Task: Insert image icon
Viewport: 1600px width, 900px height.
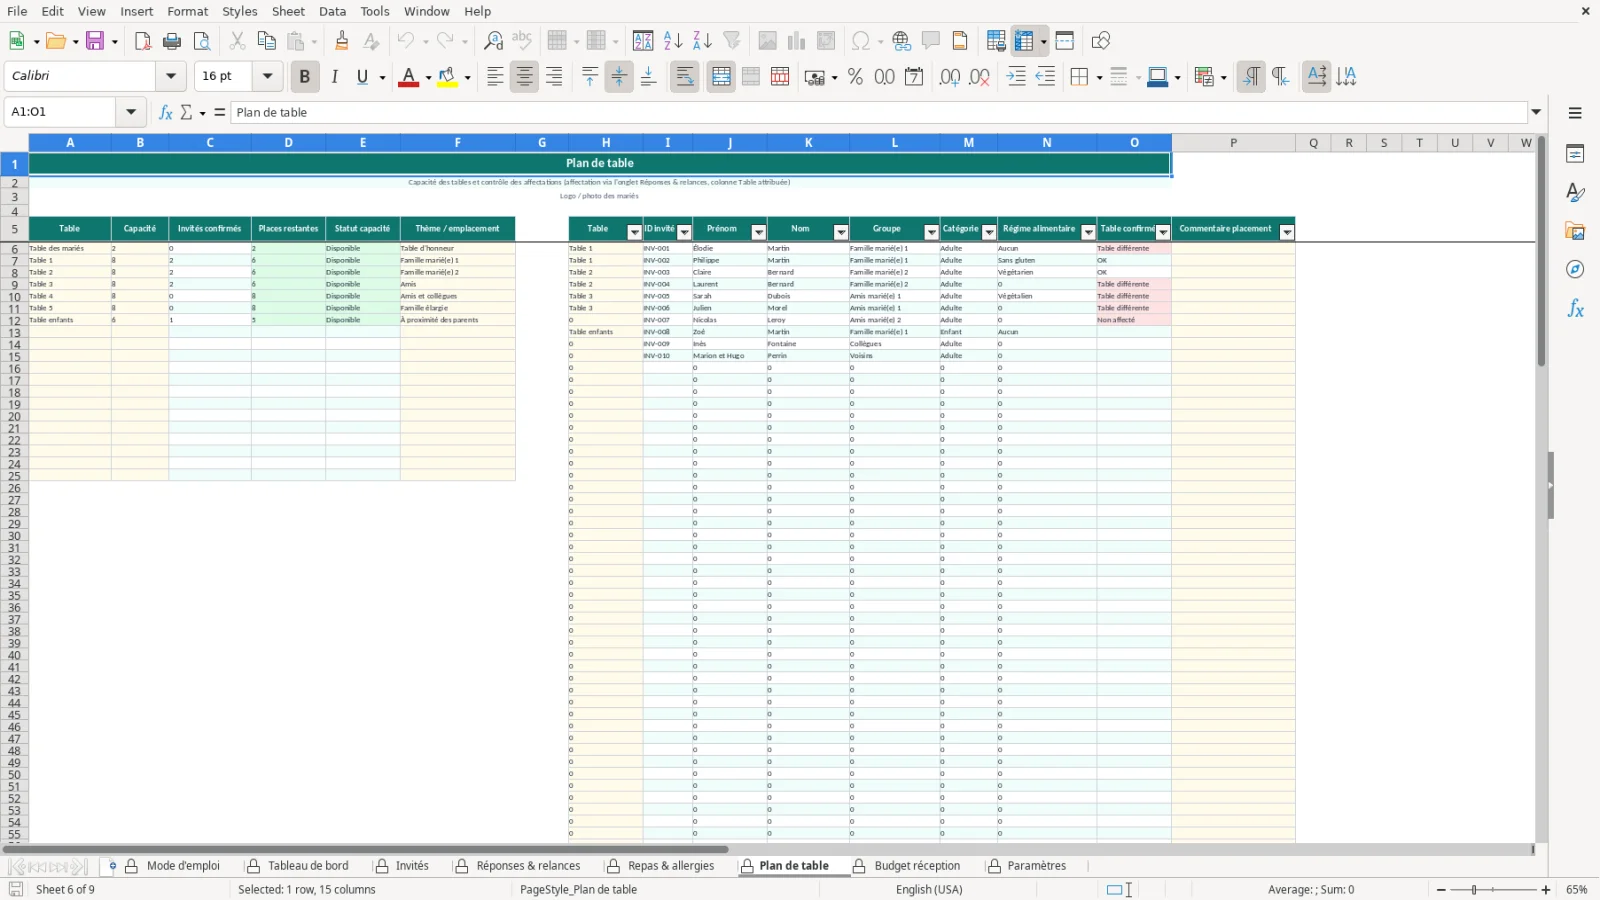Action: [x=767, y=41]
